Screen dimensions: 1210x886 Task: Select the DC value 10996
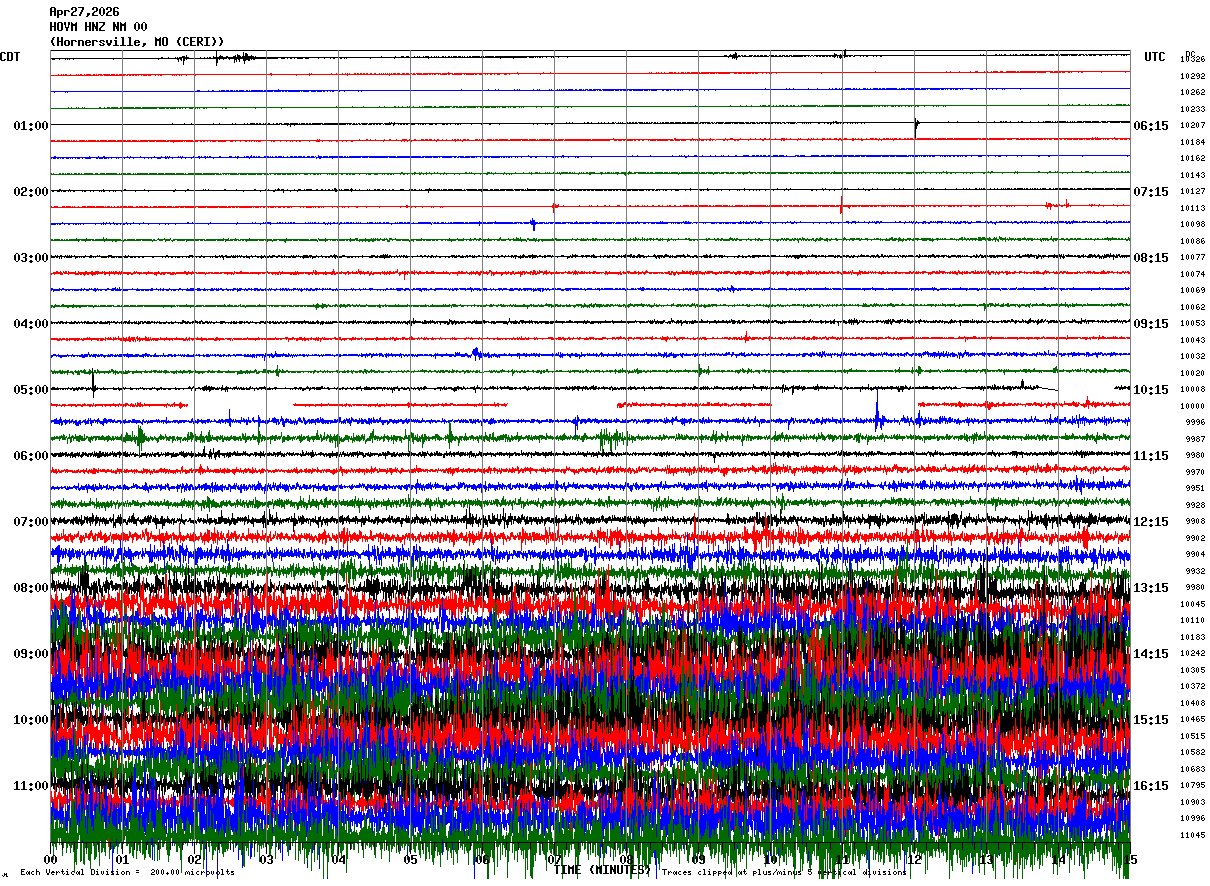1192,819
